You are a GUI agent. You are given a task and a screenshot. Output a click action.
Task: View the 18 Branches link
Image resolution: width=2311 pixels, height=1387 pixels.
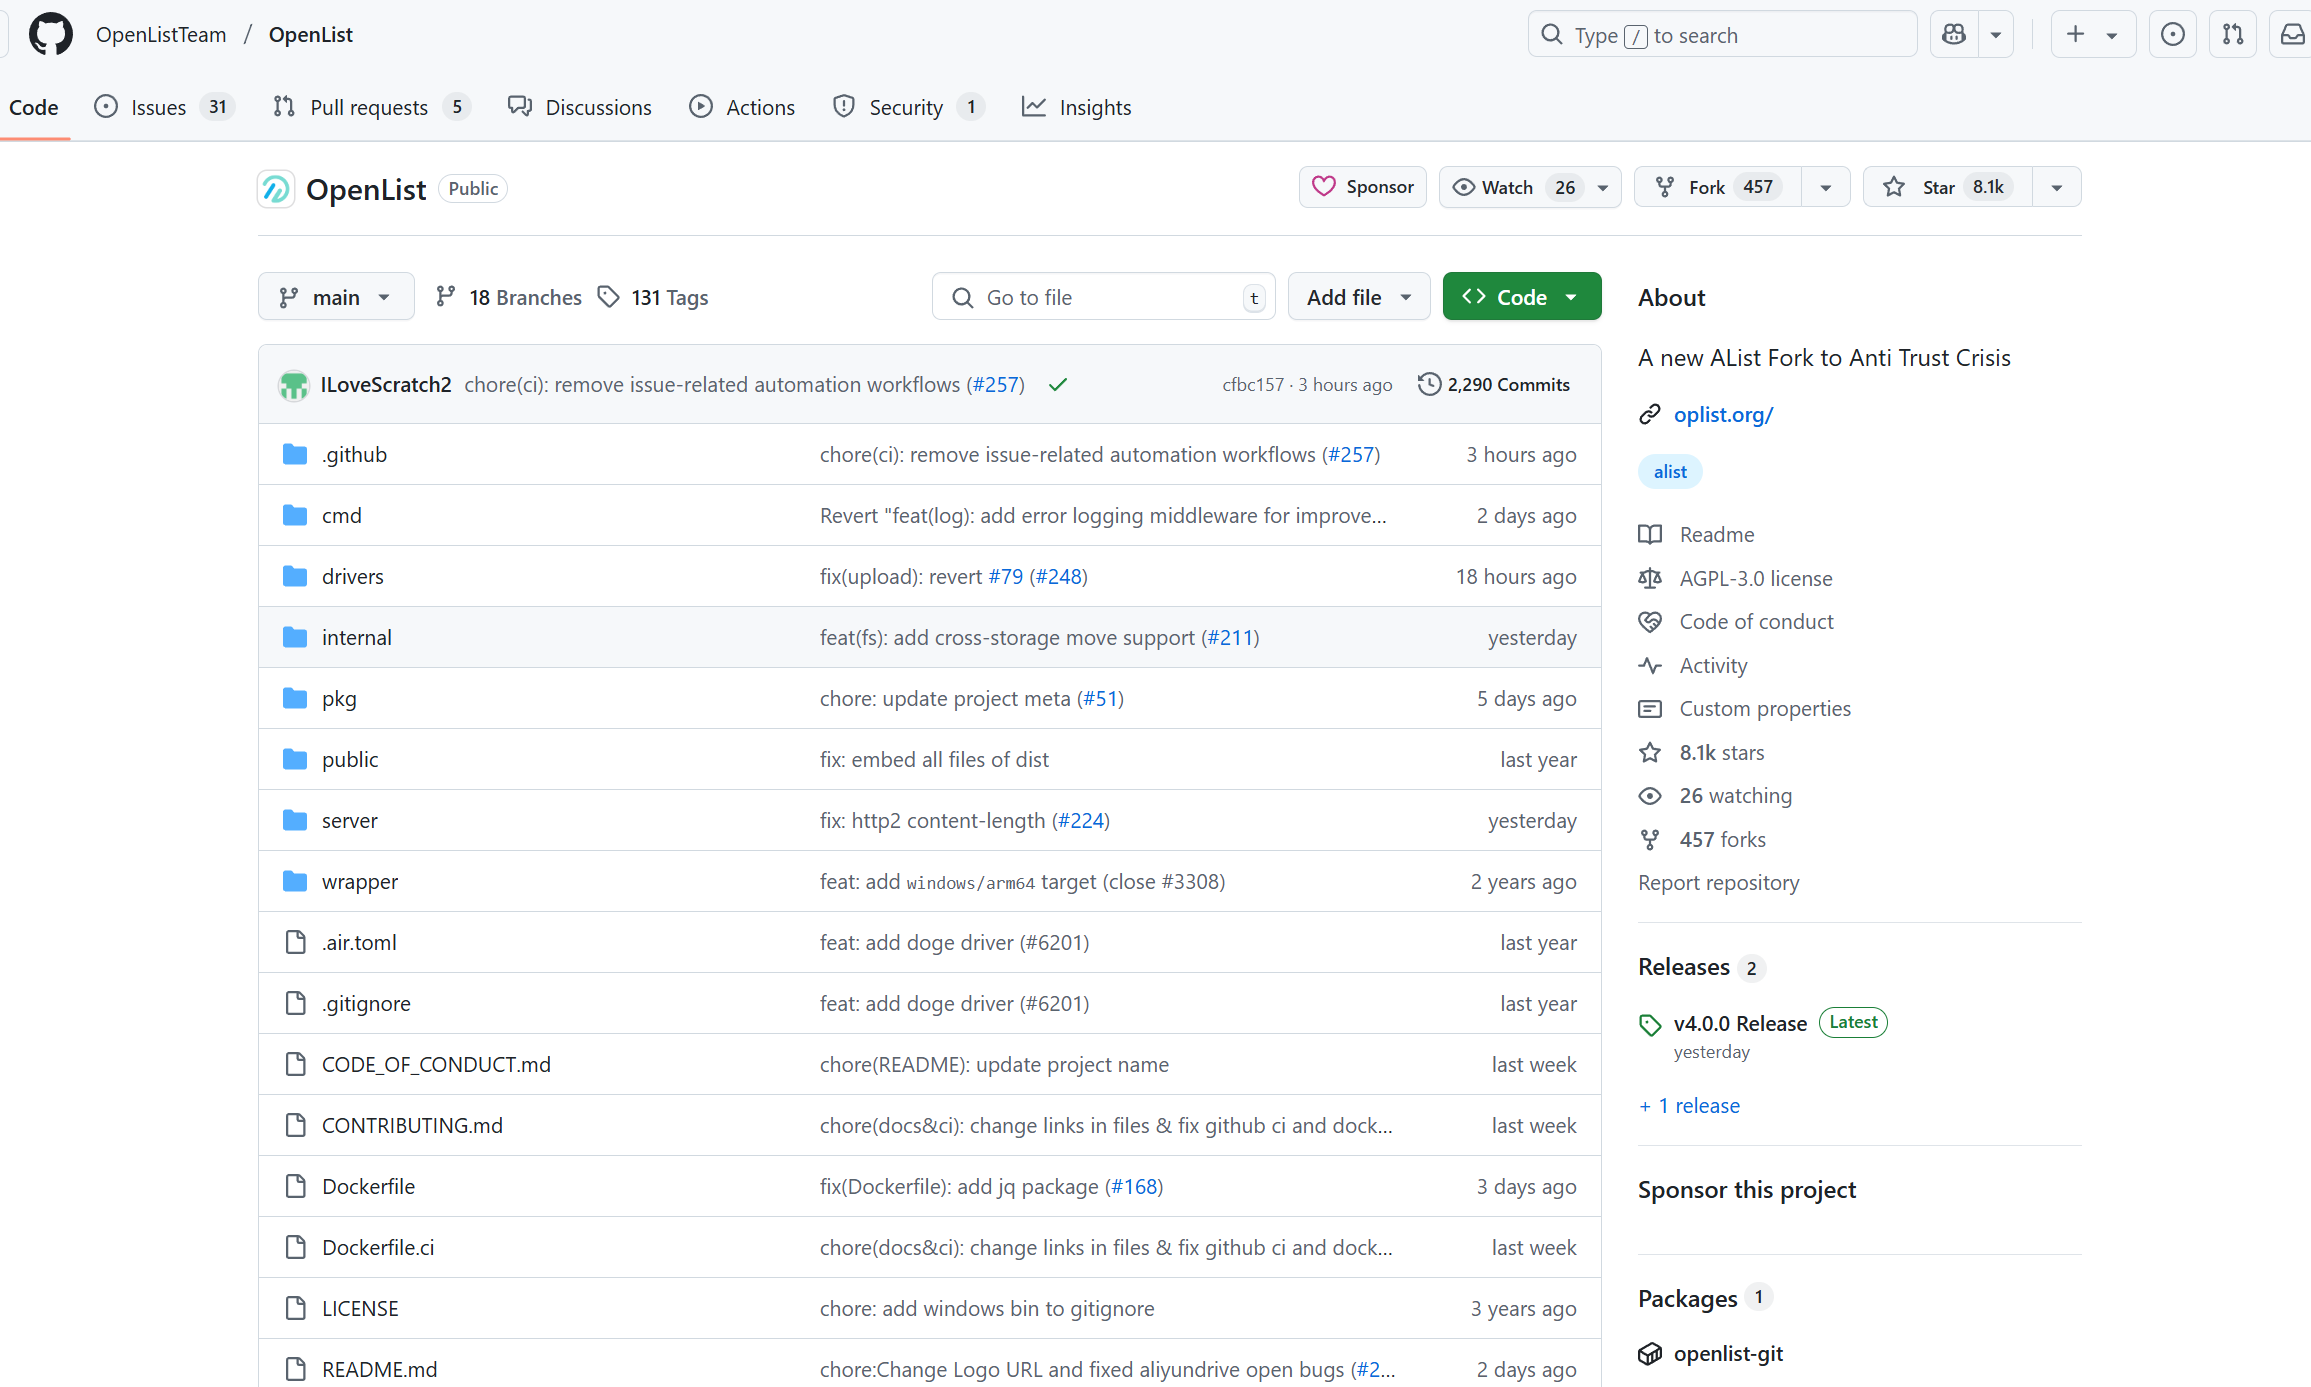[509, 297]
